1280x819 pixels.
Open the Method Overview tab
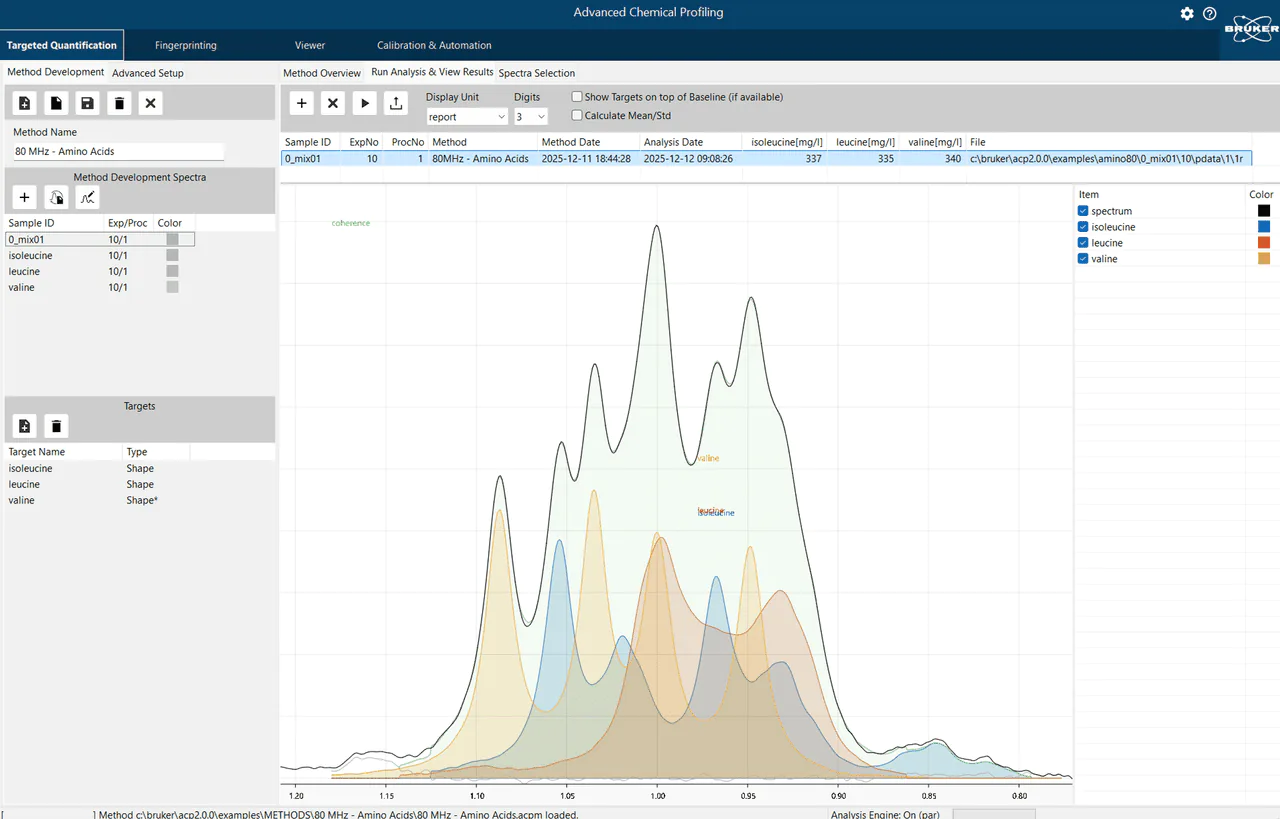(322, 73)
